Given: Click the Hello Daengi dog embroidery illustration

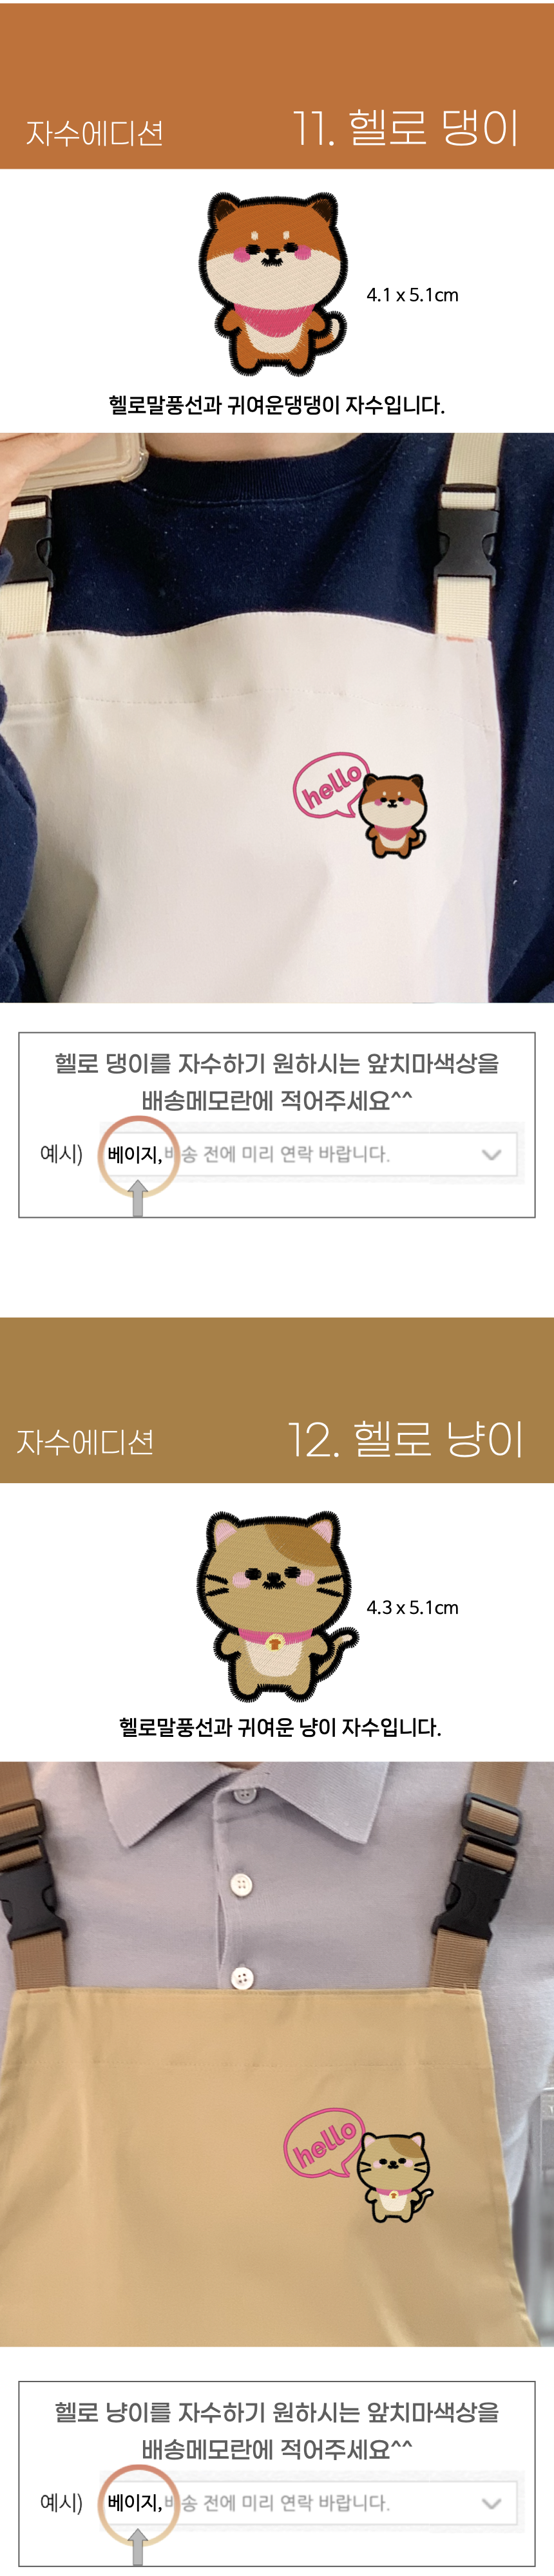Looking at the screenshot, I should [x=273, y=284].
